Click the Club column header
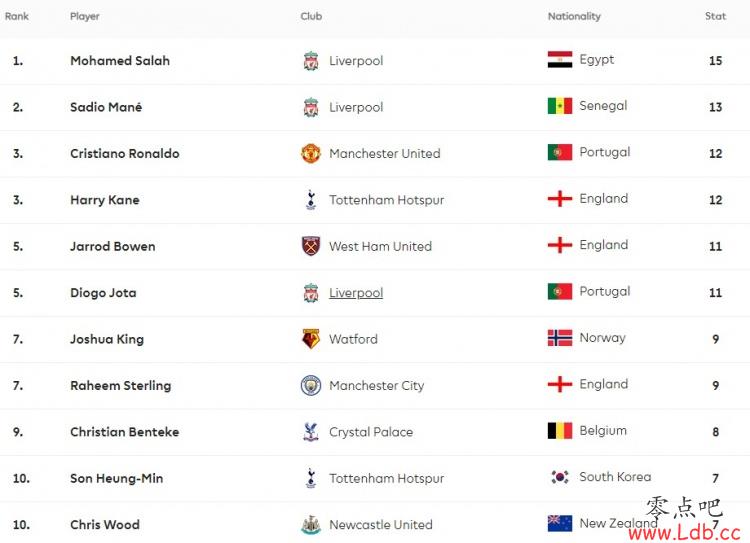 [311, 16]
